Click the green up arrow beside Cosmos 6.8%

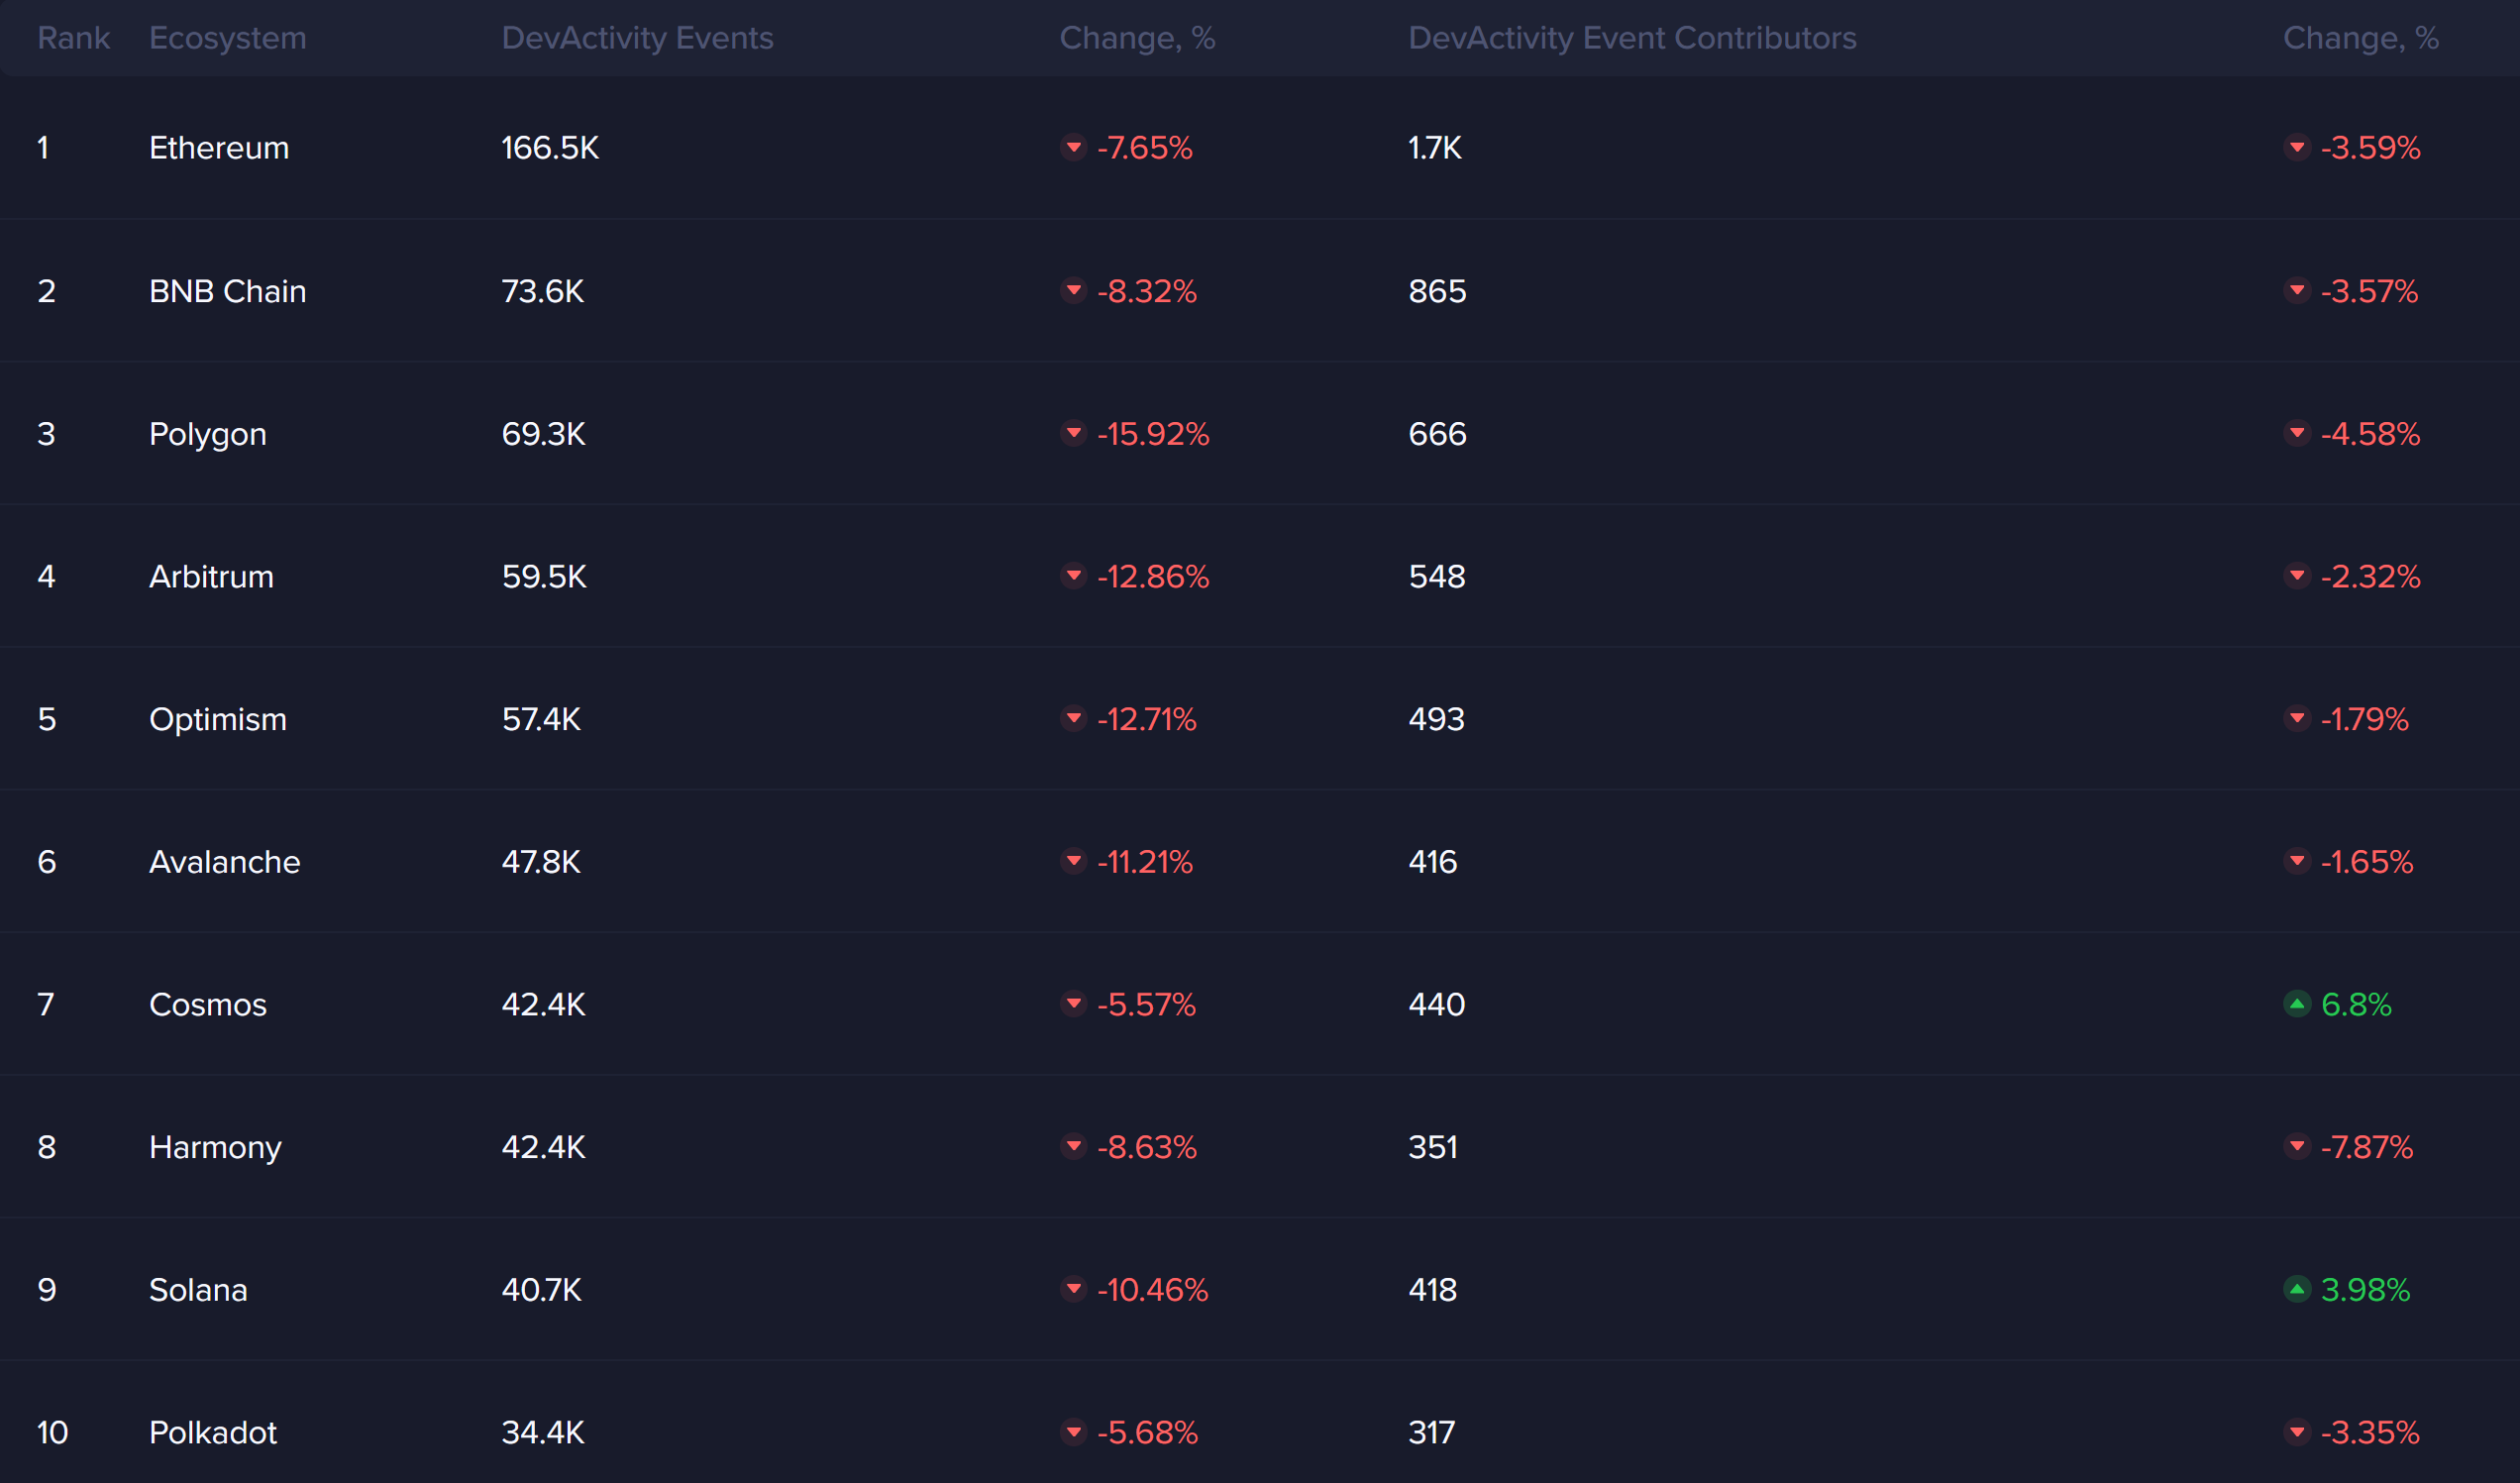(2297, 1004)
